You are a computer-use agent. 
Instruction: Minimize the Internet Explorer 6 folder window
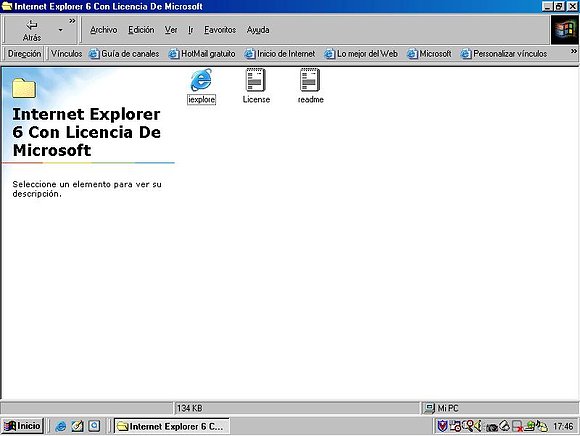[548, 6]
